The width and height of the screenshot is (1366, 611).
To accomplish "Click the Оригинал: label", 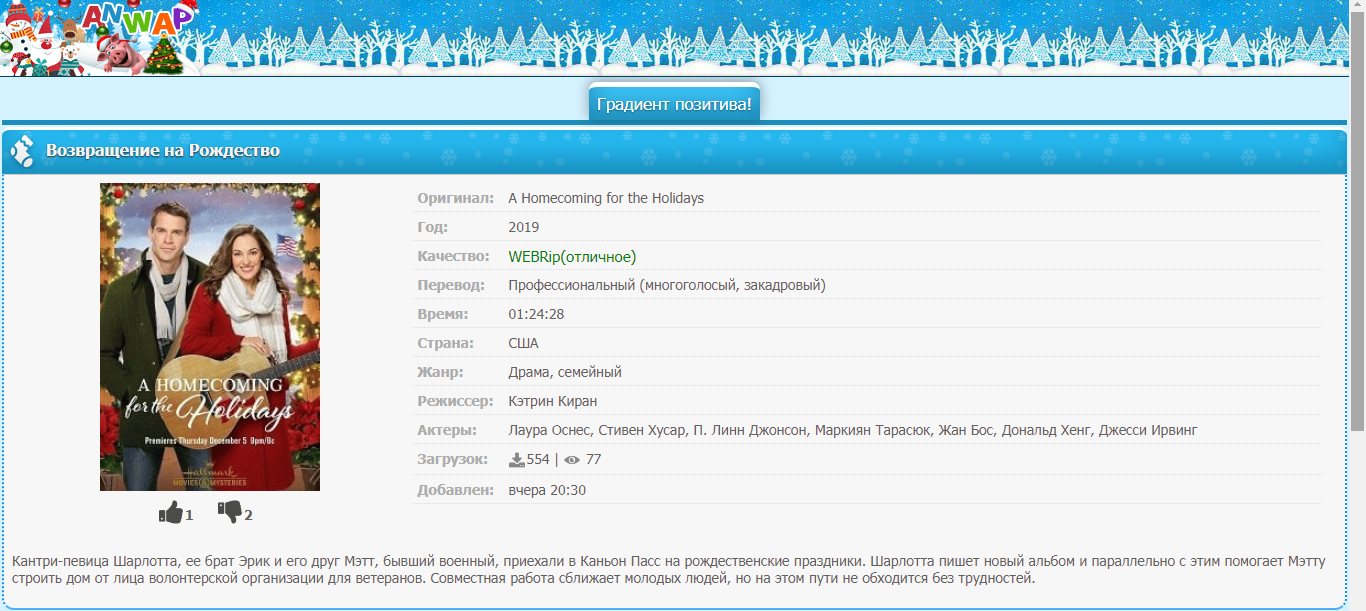I will (x=456, y=198).
